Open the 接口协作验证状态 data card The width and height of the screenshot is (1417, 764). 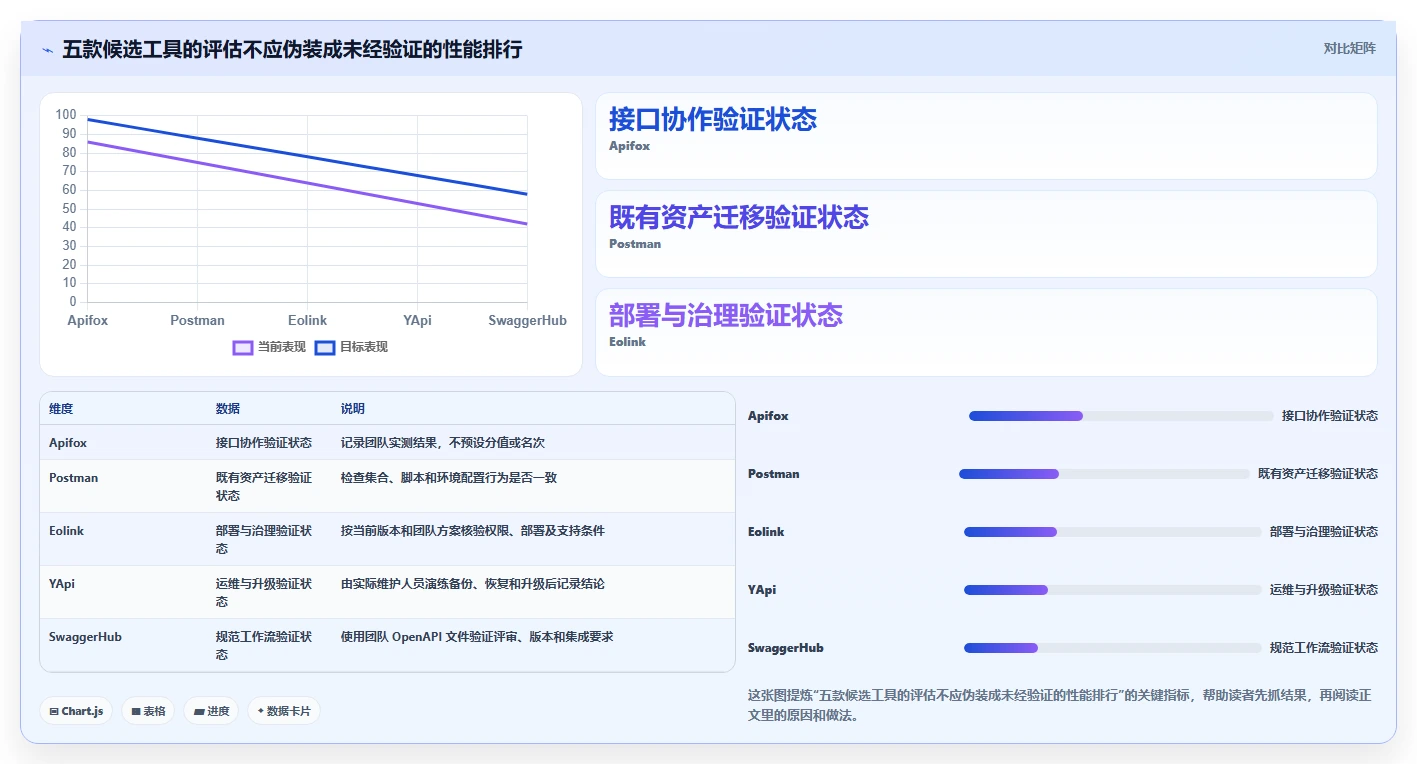click(x=986, y=136)
